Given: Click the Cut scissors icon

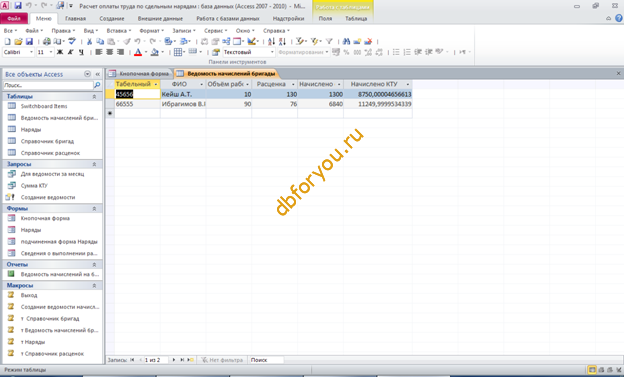Looking at the screenshot, I should [90, 41].
